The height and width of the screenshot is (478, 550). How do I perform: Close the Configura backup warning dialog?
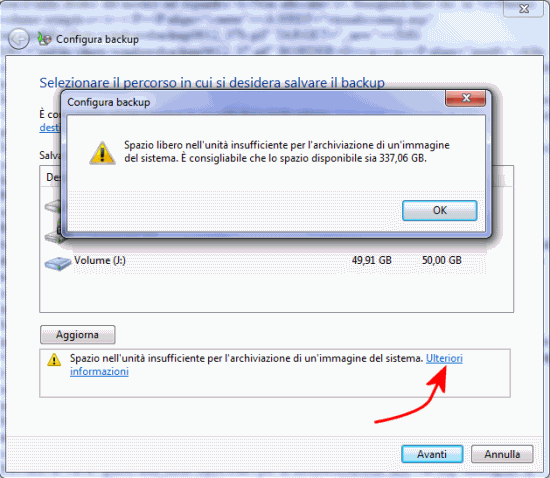click(x=465, y=98)
